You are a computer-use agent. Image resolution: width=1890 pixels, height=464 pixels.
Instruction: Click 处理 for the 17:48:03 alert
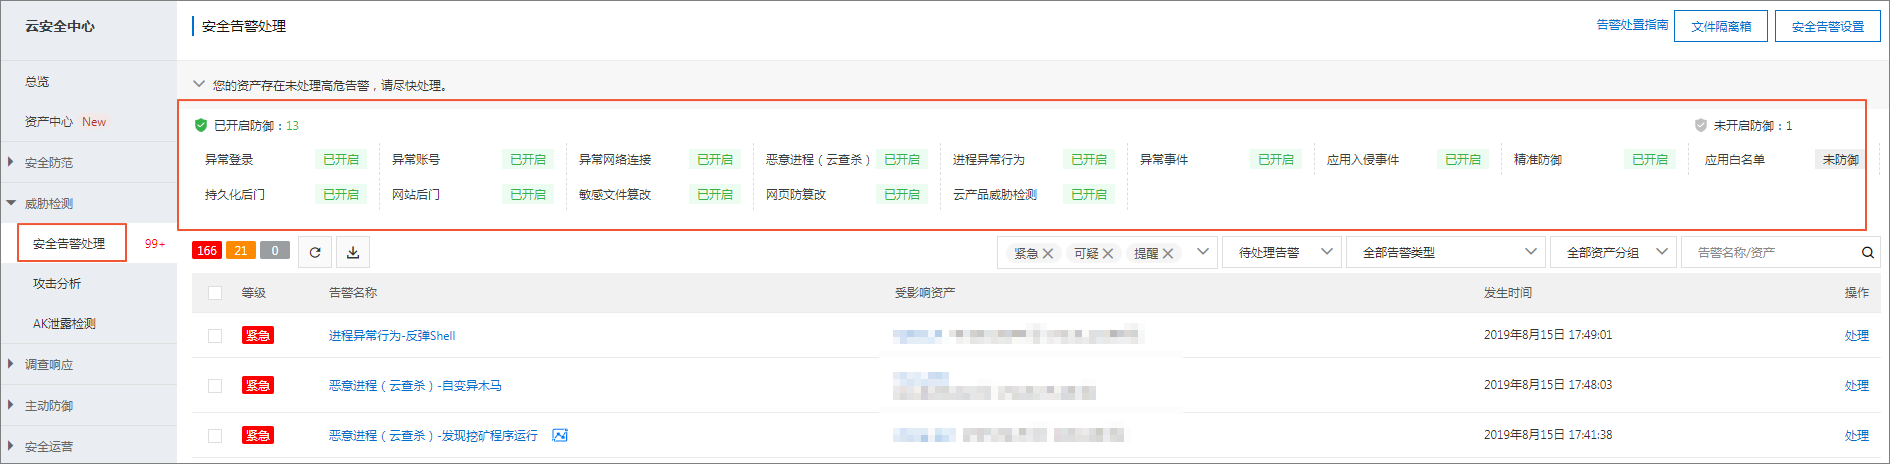click(1856, 386)
